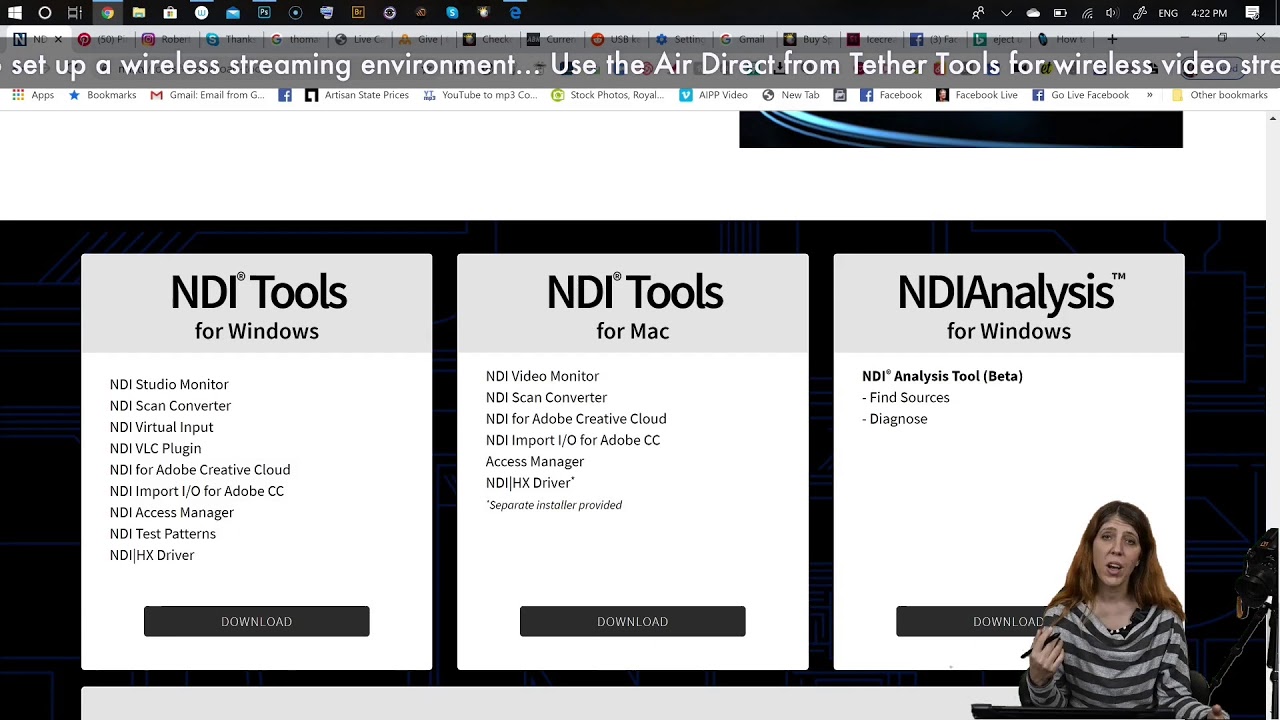This screenshot has width=1280, height=720.
Task: Switch to the Skype Thanks tab
Action: pos(230,39)
